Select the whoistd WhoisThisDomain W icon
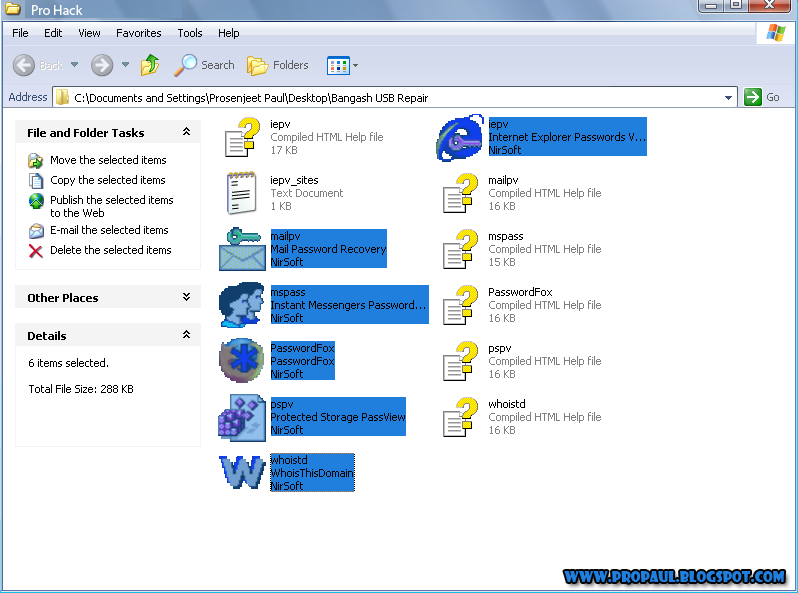 242,472
